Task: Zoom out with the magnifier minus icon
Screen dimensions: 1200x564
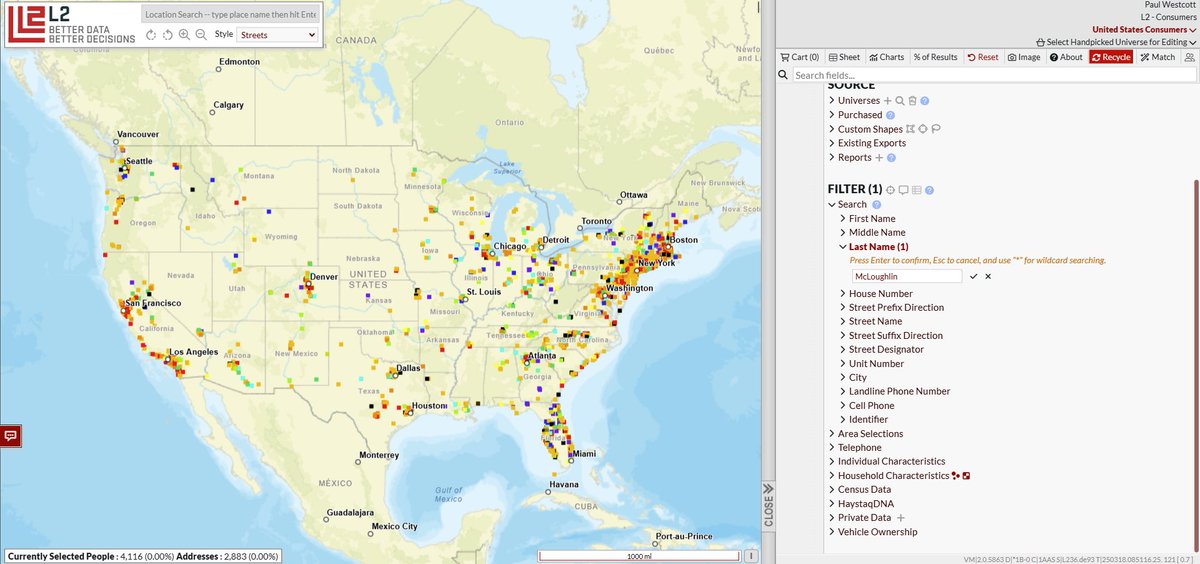Action: 201,35
